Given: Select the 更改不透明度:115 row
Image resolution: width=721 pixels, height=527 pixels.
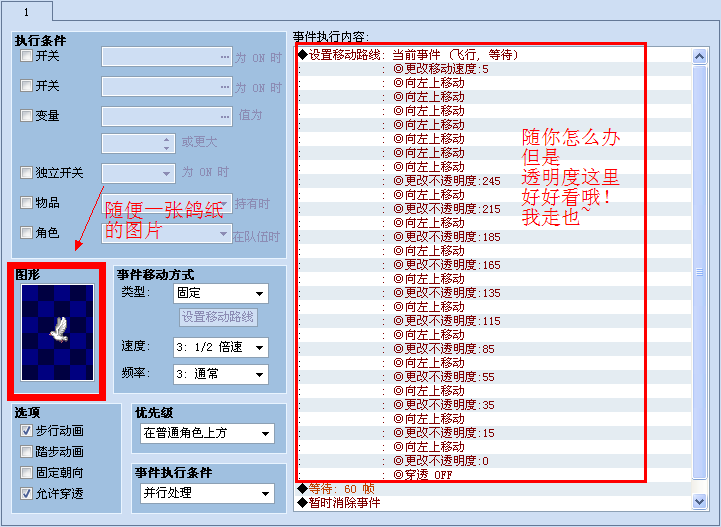Looking at the screenshot, I should point(494,321).
